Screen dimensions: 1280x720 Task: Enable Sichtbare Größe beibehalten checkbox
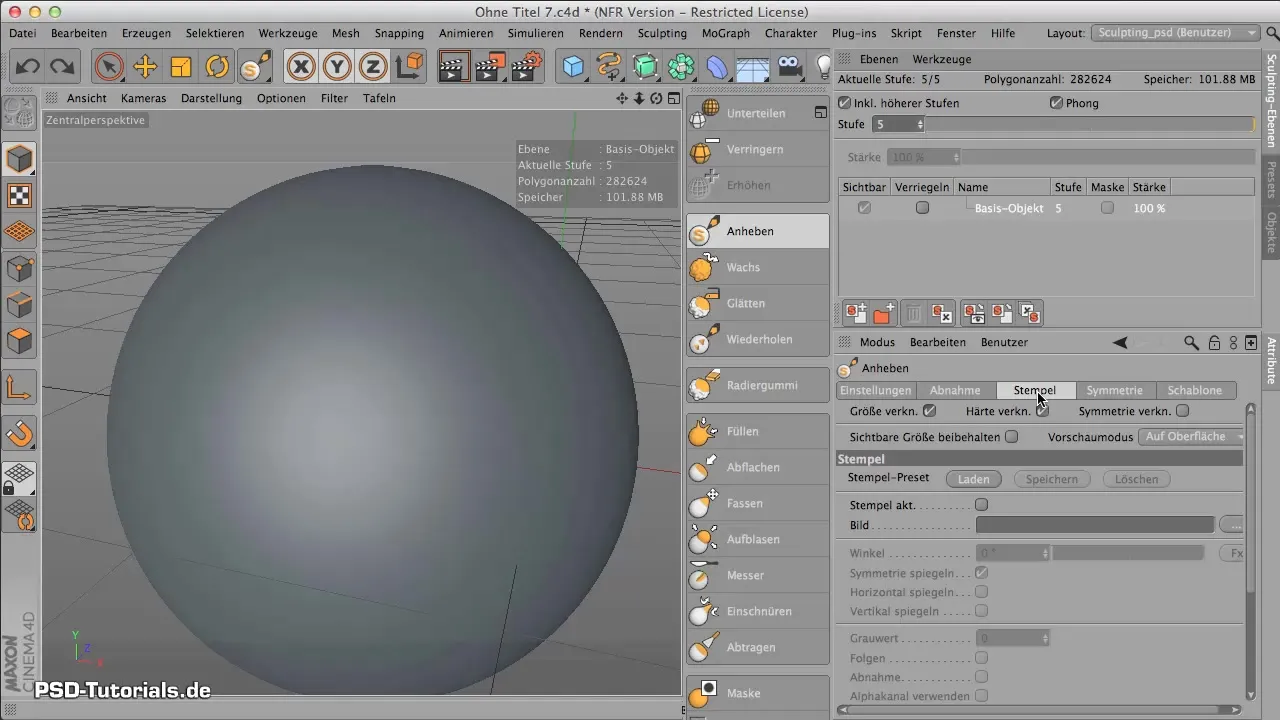(x=1012, y=437)
